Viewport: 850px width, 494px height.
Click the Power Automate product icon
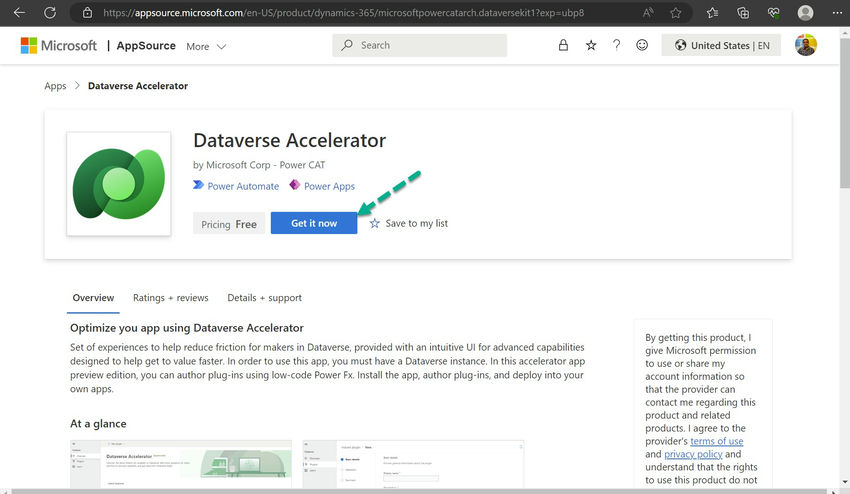[x=198, y=185]
